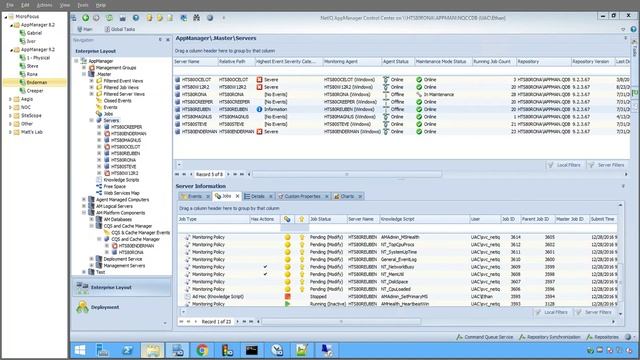The image size is (640, 360).
Task: Click the save disk icon in toolbar
Action: point(122,18)
